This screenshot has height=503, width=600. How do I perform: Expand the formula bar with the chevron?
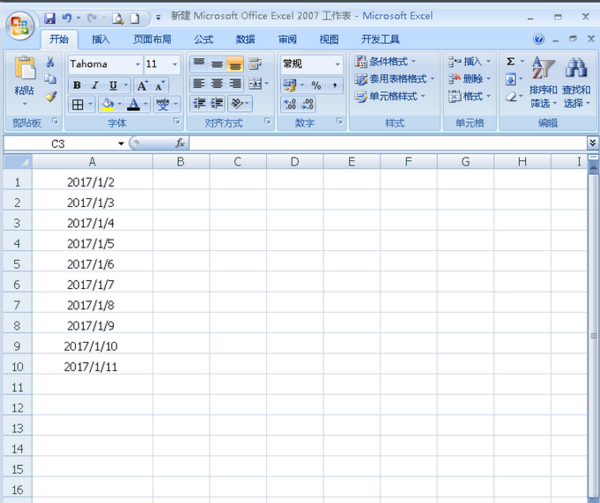click(x=592, y=143)
